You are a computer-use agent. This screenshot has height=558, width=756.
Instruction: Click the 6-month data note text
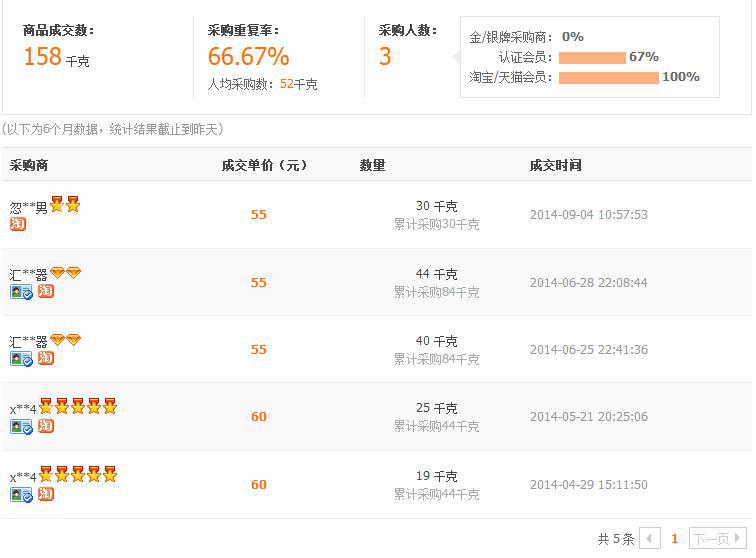click(112, 129)
